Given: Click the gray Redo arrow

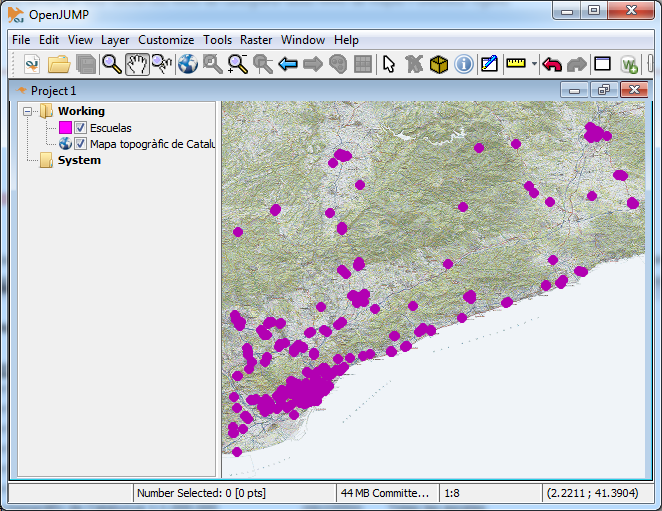Looking at the screenshot, I should (577, 64).
